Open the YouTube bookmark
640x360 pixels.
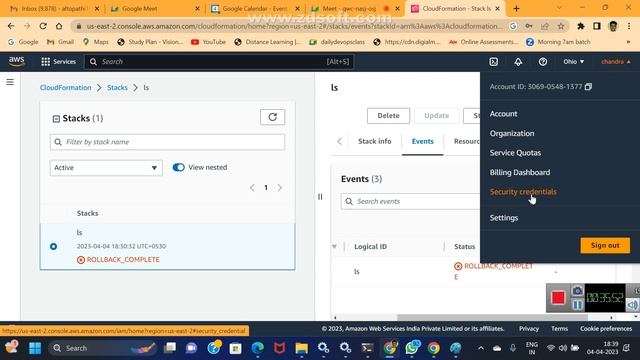[x=208, y=42]
